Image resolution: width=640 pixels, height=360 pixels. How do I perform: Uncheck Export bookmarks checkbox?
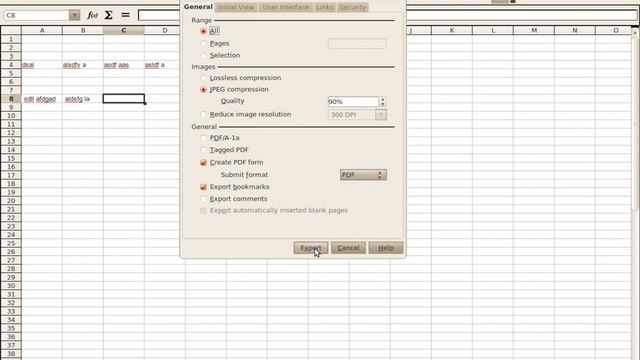(203, 187)
